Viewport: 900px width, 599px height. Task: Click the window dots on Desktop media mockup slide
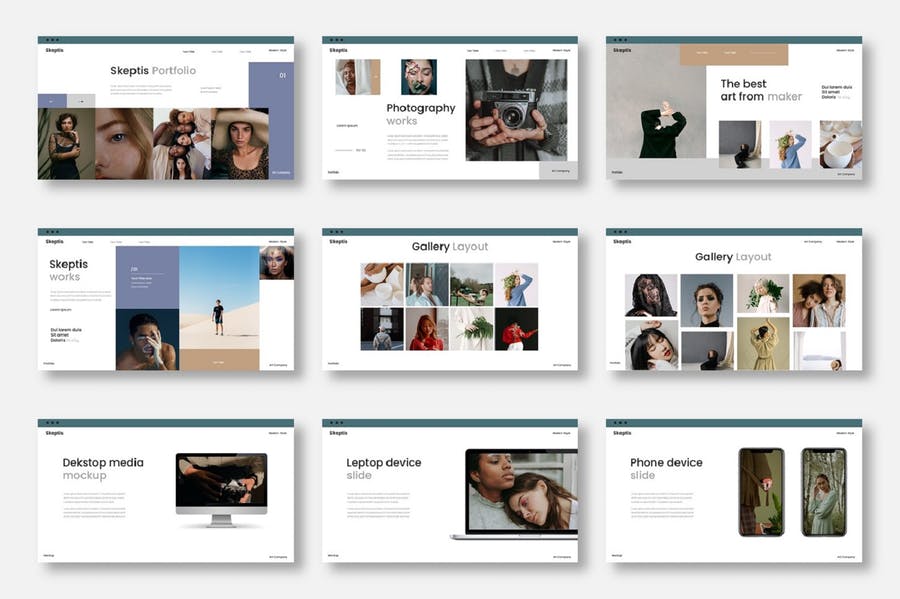coord(52,423)
